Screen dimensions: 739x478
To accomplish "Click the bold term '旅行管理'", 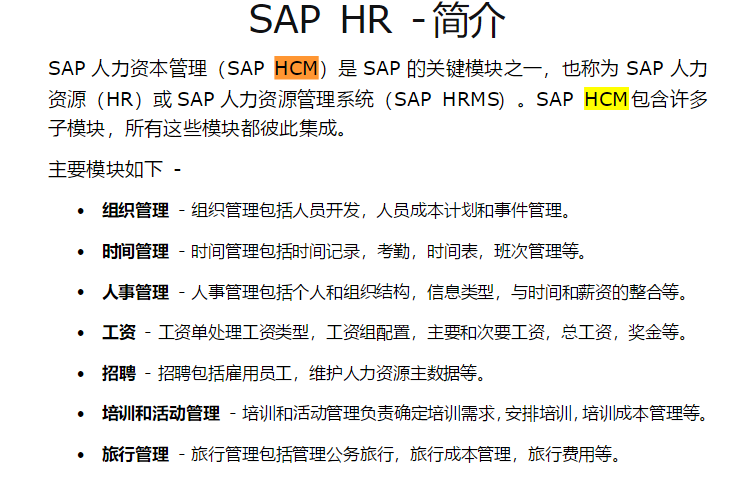I will click(135, 454).
